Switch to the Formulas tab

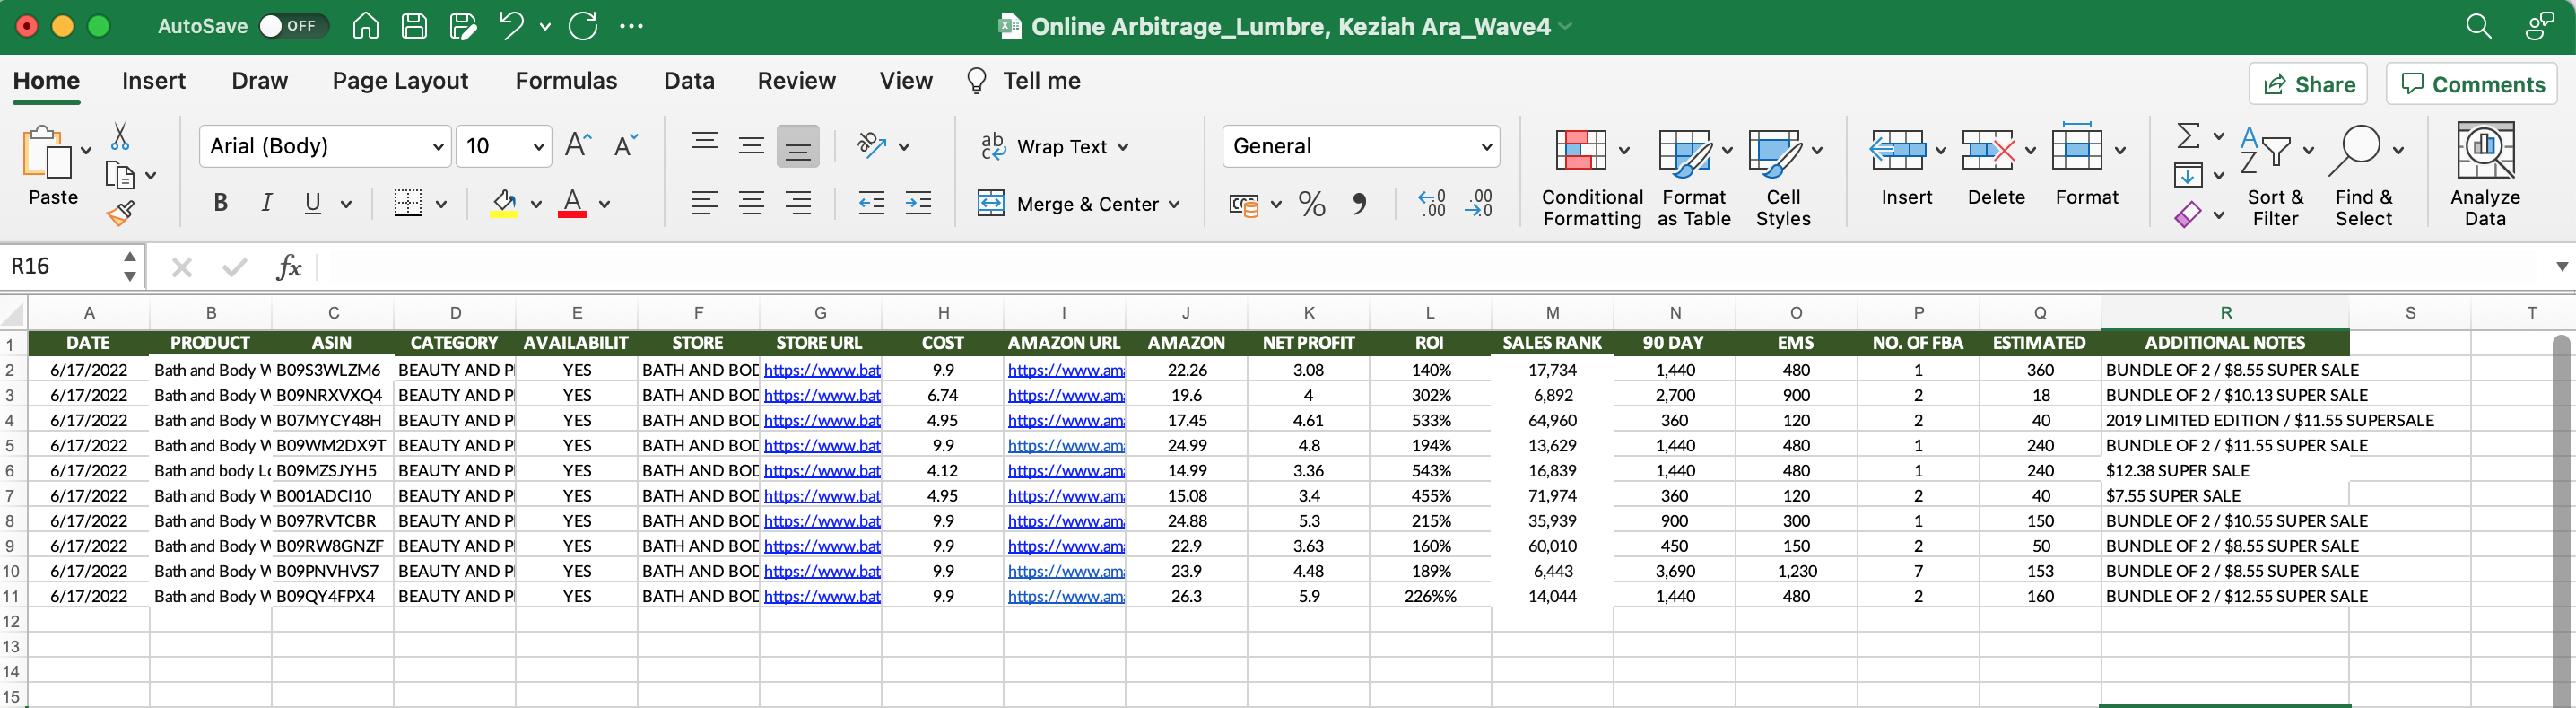point(566,81)
